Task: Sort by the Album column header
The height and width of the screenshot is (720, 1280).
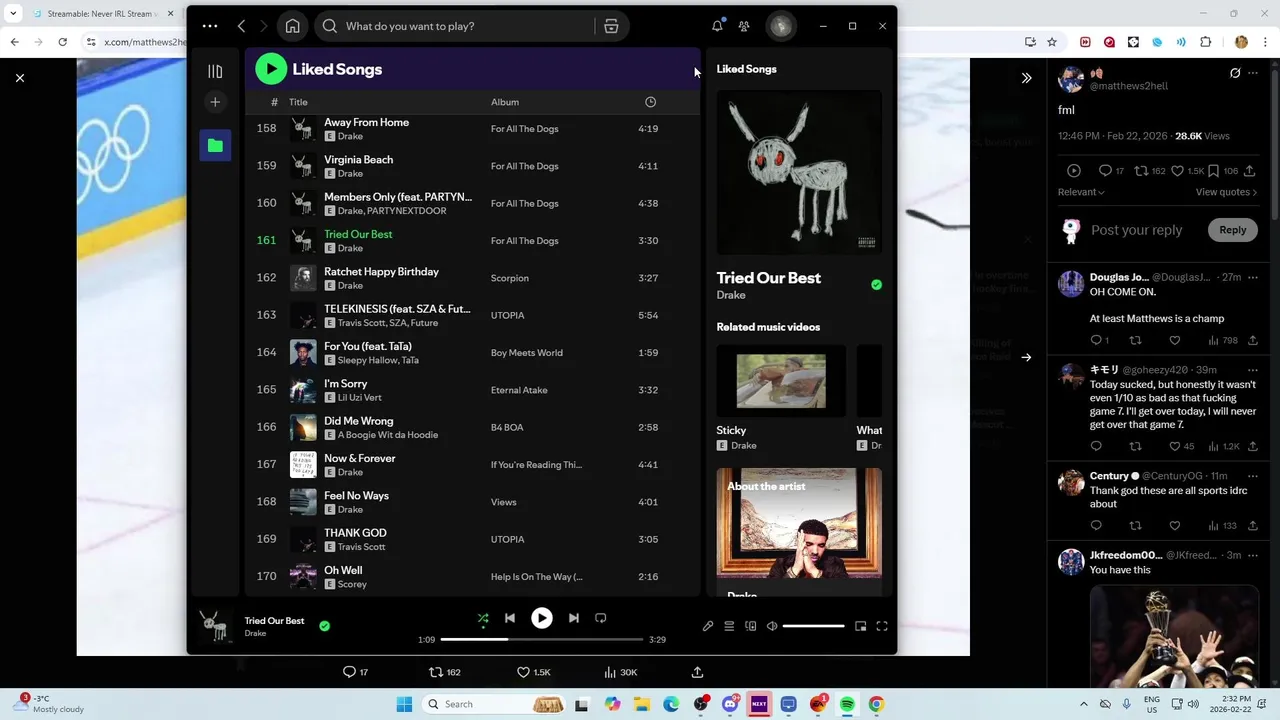Action: pos(505,102)
